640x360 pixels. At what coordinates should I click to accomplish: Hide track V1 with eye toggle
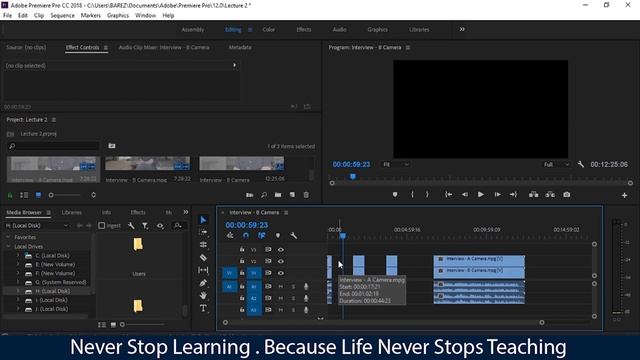[x=281, y=273]
